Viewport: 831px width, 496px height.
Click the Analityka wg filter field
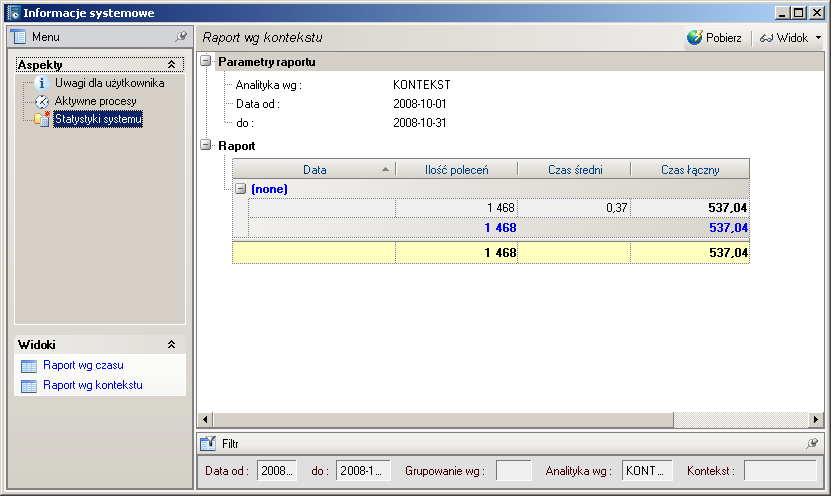point(647,471)
